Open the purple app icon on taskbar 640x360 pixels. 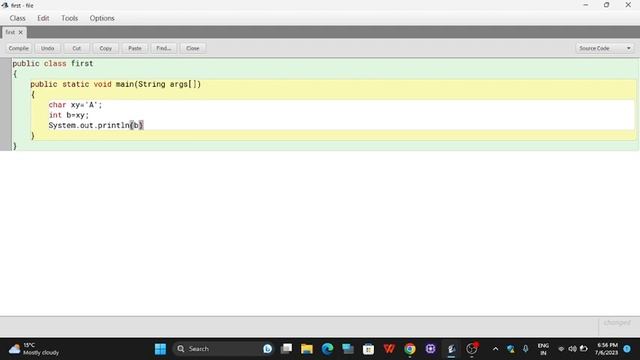(430, 349)
